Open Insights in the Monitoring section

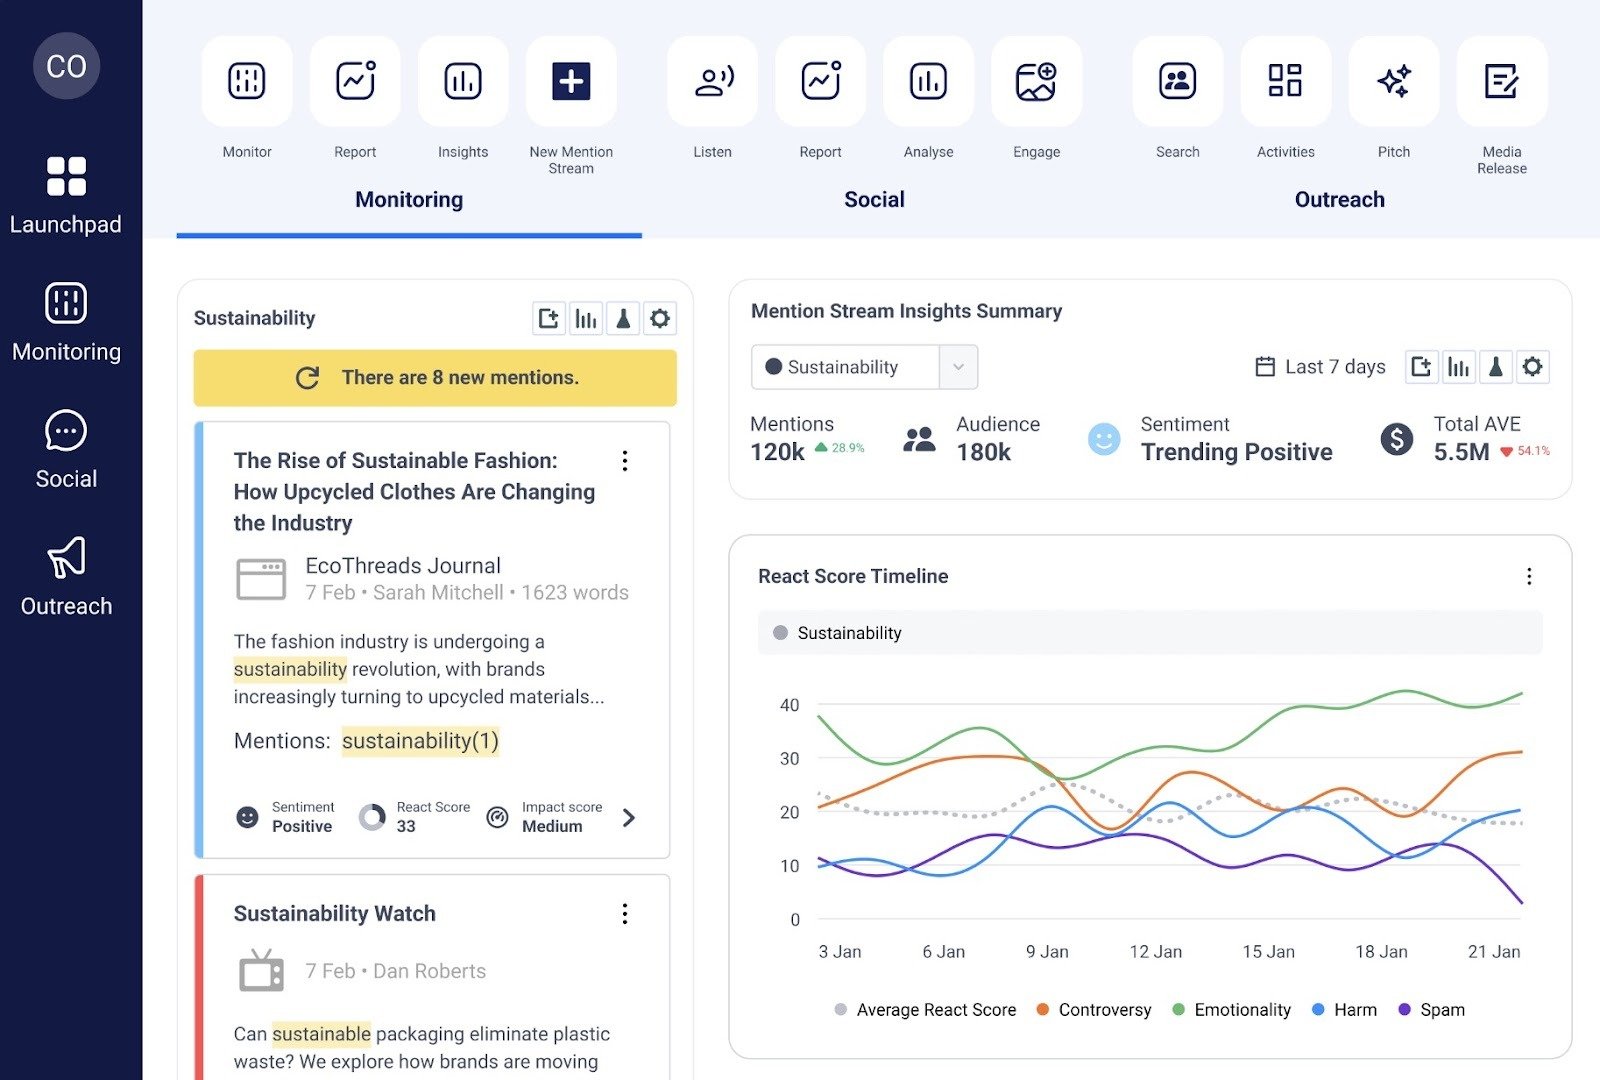(x=461, y=82)
